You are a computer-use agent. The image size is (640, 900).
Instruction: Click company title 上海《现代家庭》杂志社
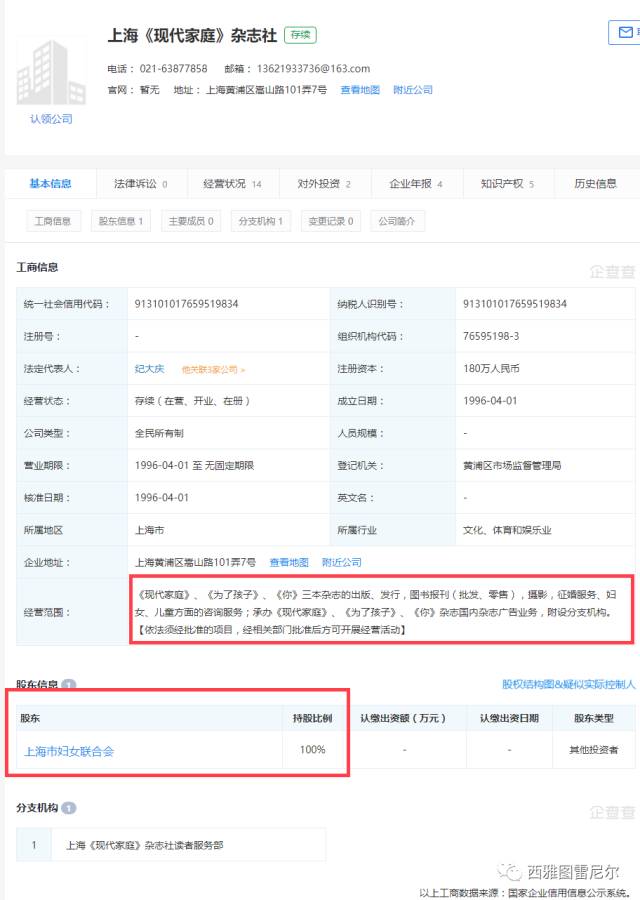click(192, 35)
